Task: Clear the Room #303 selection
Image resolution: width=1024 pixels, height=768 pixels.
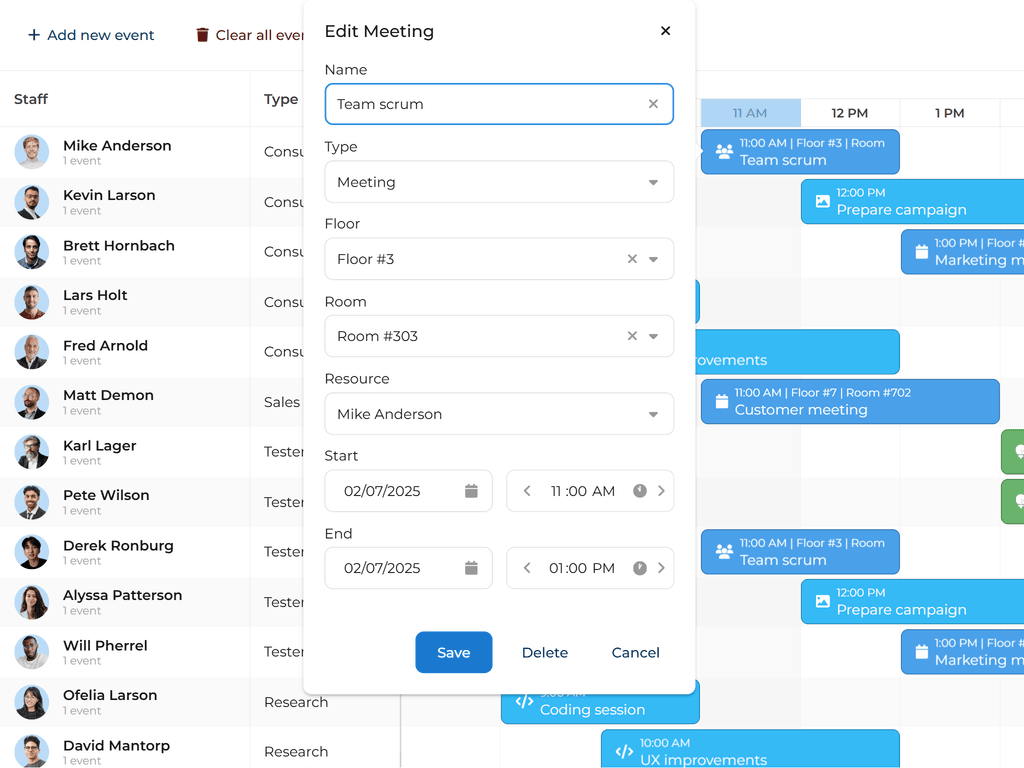Action: pyautogui.click(x=632, y=336)
